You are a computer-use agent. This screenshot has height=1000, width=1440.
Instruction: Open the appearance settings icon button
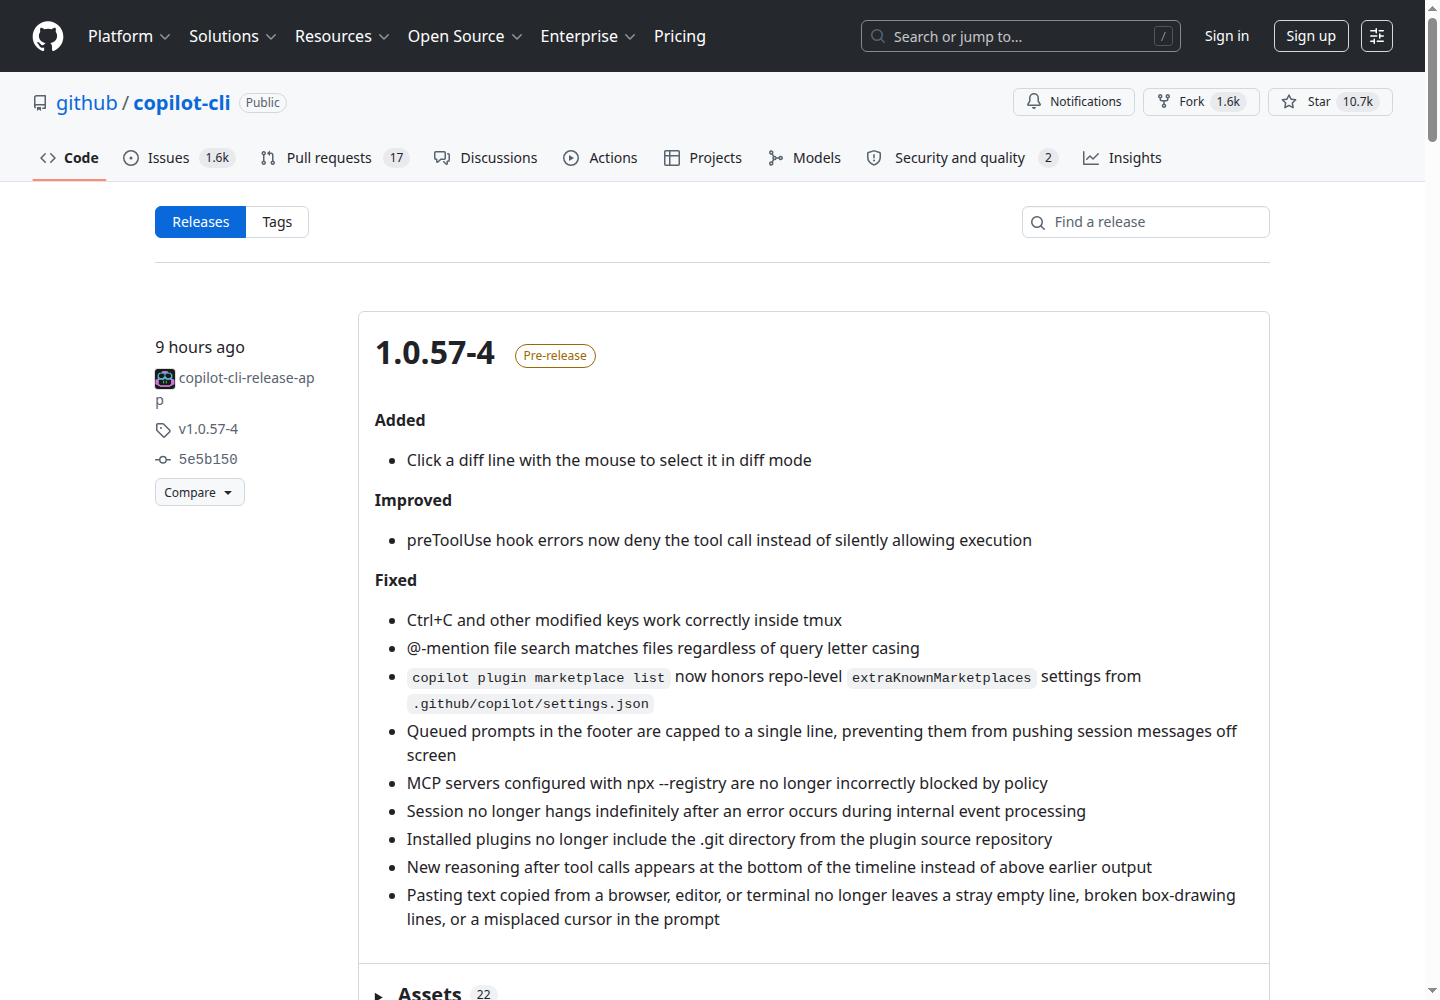(x=1377, y=36)
